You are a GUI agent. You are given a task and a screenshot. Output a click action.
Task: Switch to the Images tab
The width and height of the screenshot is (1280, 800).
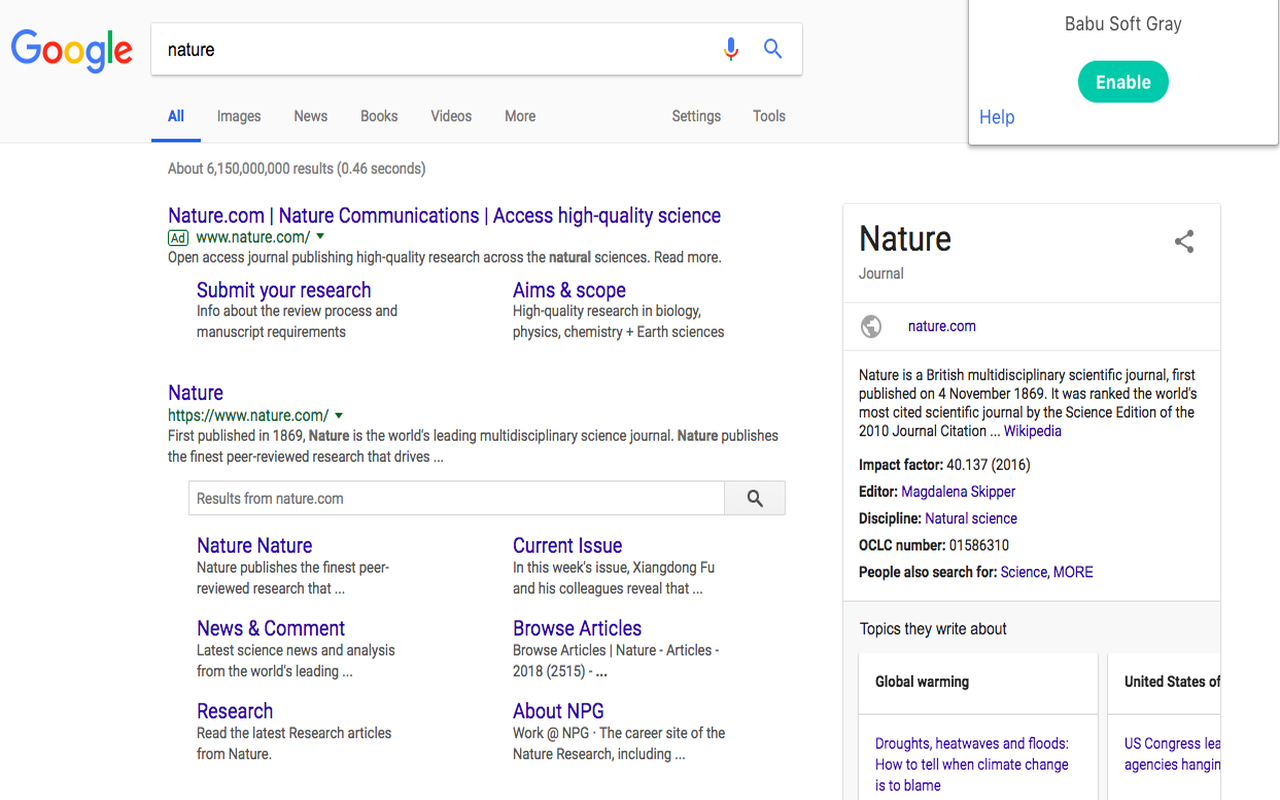coord(239,116)
